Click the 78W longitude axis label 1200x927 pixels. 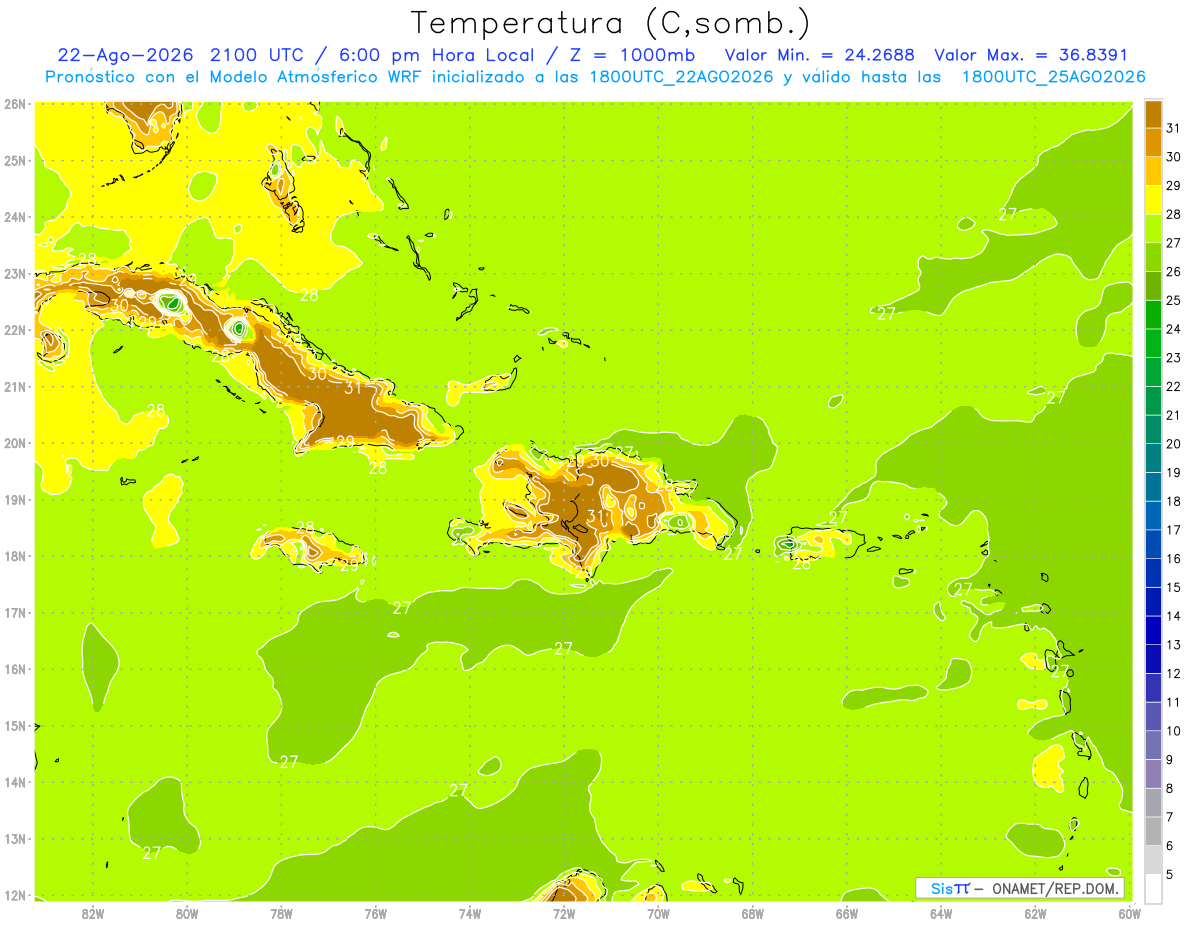point(281,913)
